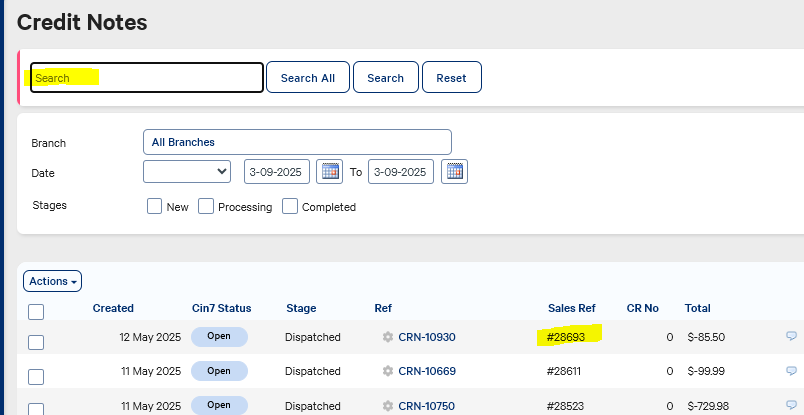804x415 pixels.
Task: Toggle the select-all header checkbox
Action: [36, 311]
